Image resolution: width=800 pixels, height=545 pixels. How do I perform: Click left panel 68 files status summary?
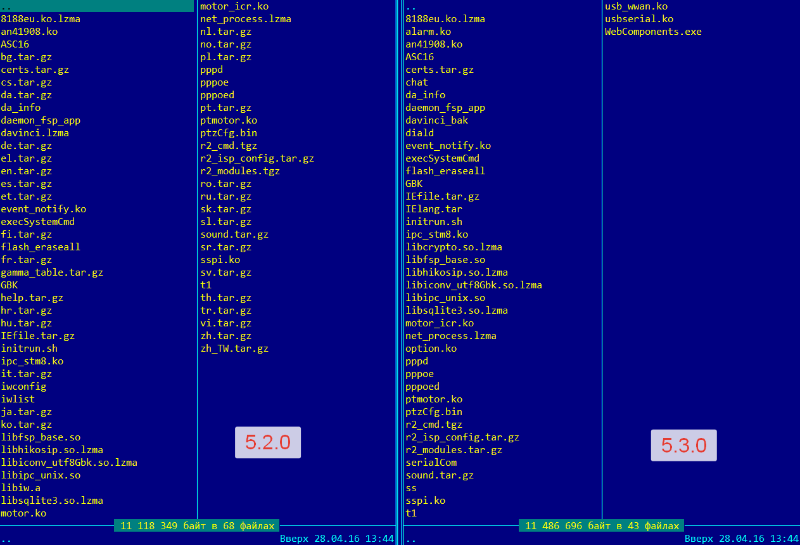click(x=197, y=526)
